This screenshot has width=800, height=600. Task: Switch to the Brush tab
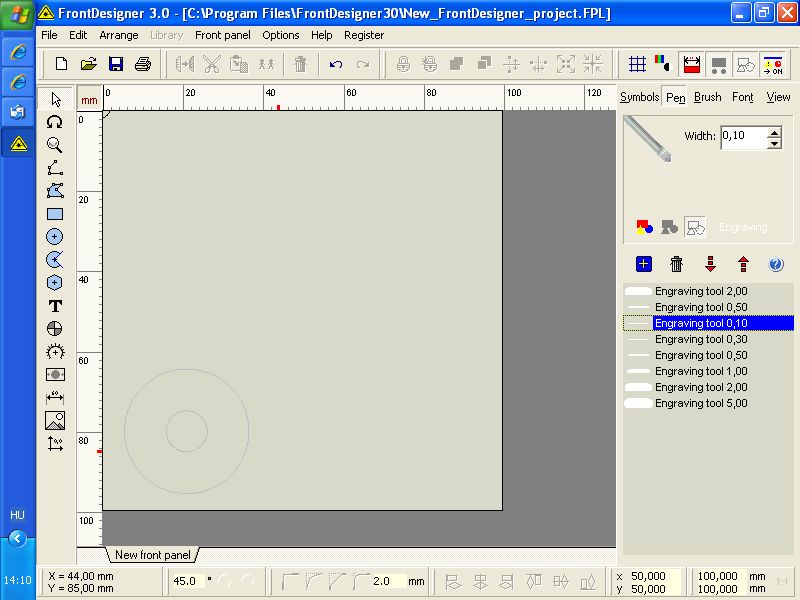tap(707, 97)
